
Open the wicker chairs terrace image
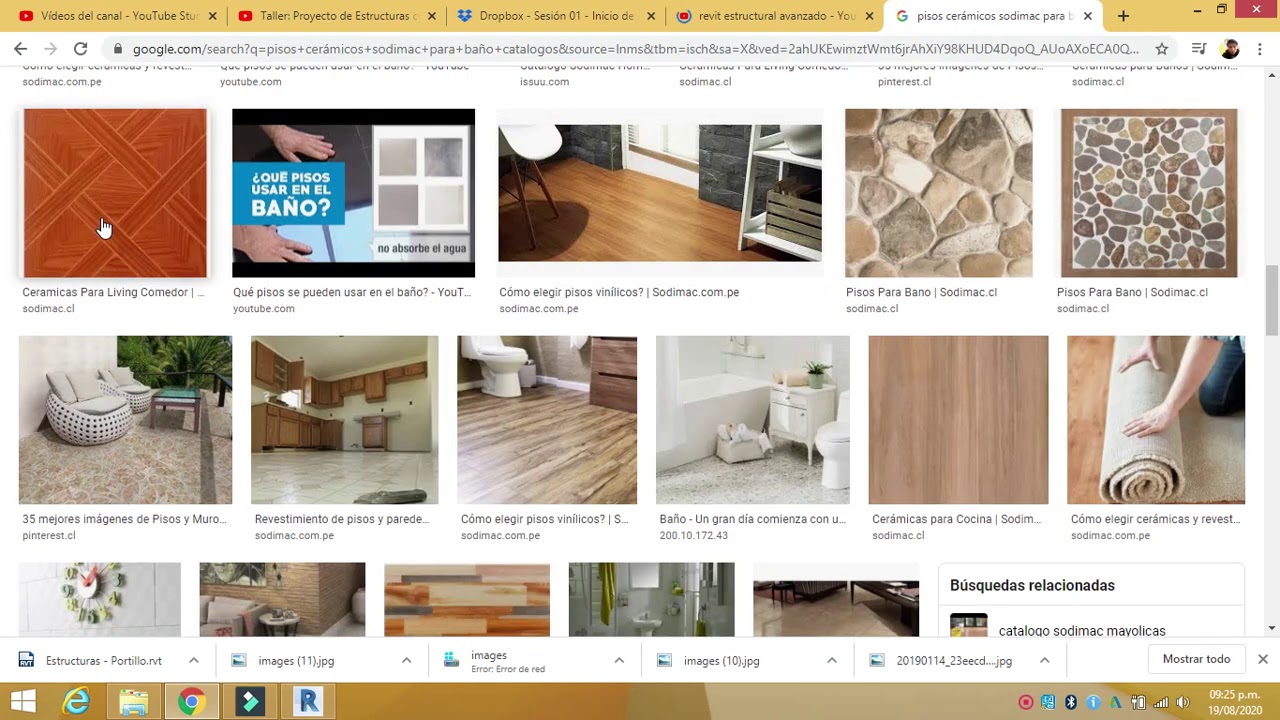tap(125, 420)
